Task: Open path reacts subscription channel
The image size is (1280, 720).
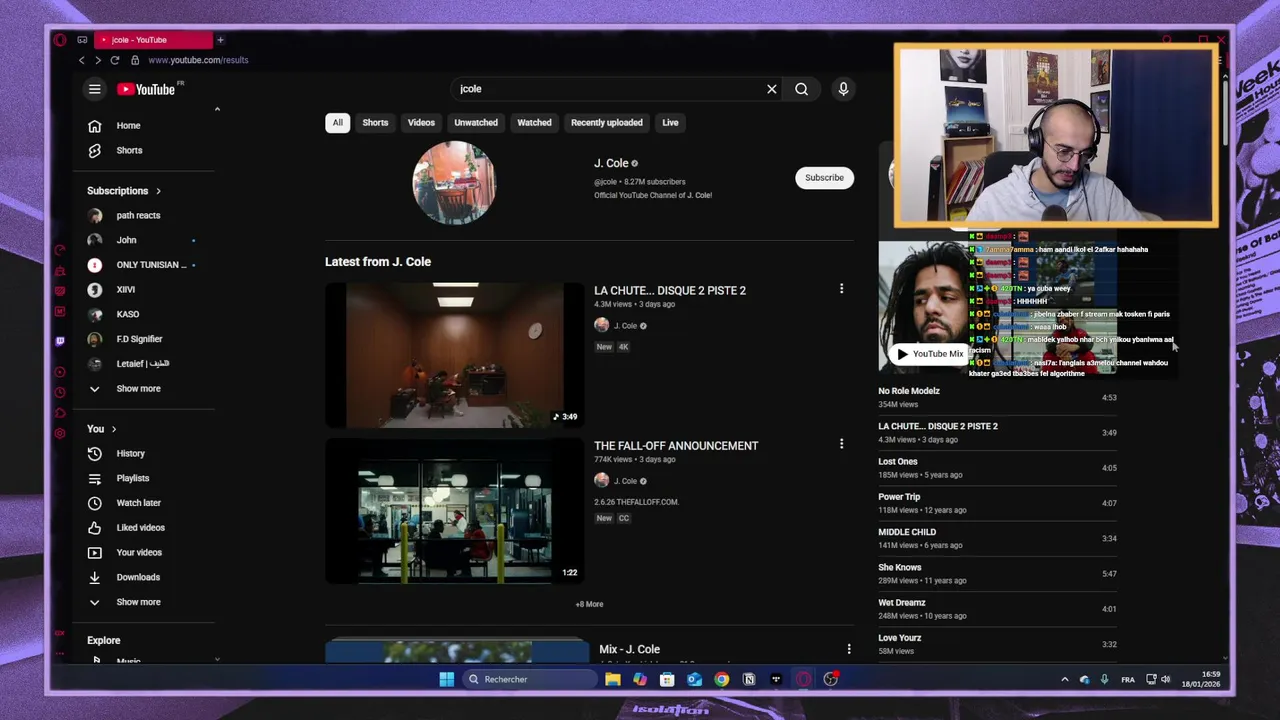Action: [x=138, y=215]
